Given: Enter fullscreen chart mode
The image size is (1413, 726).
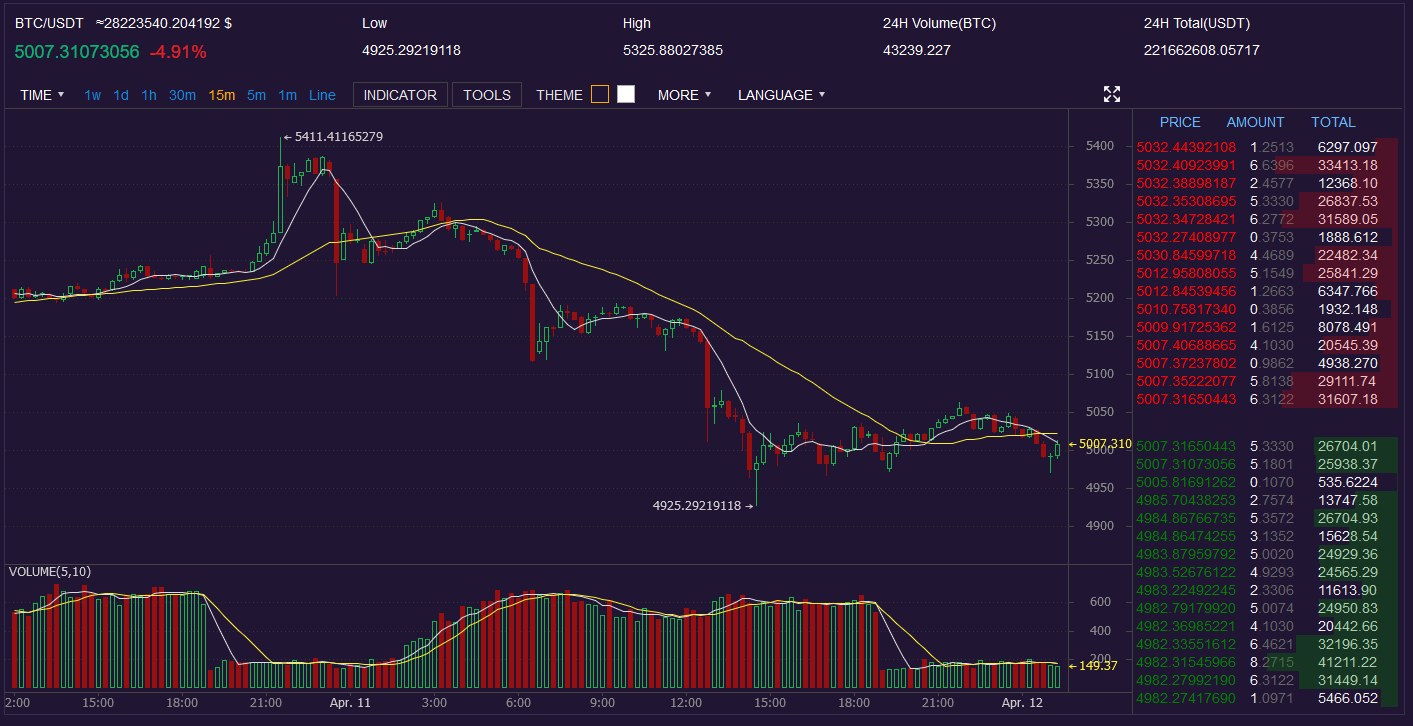Looking at the screenshot, I should (1111, 94).
